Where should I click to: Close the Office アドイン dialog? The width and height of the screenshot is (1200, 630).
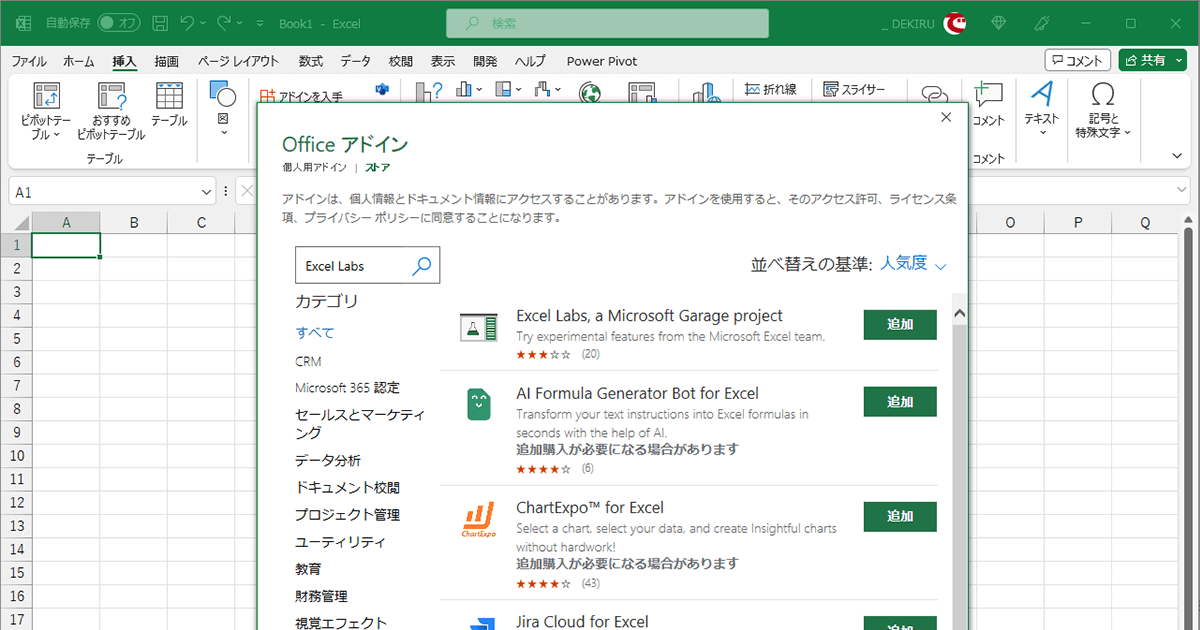click(x=946, y=118)
